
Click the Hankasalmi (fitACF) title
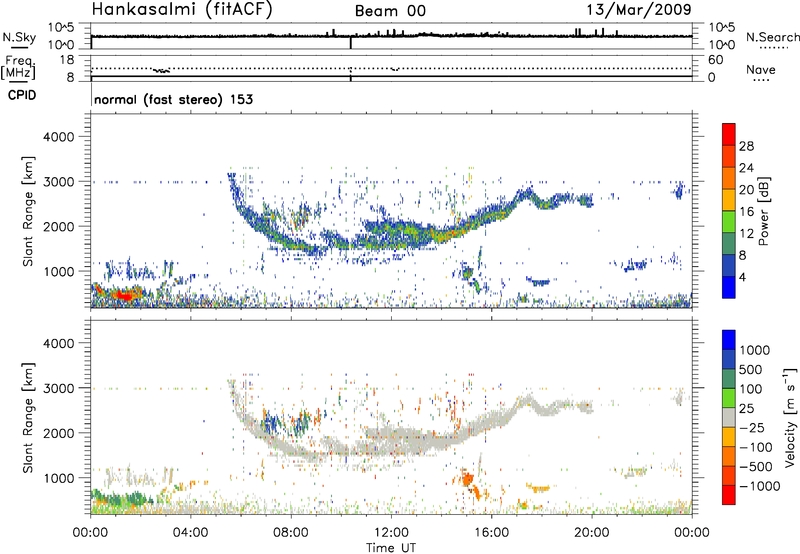(182, 9)
